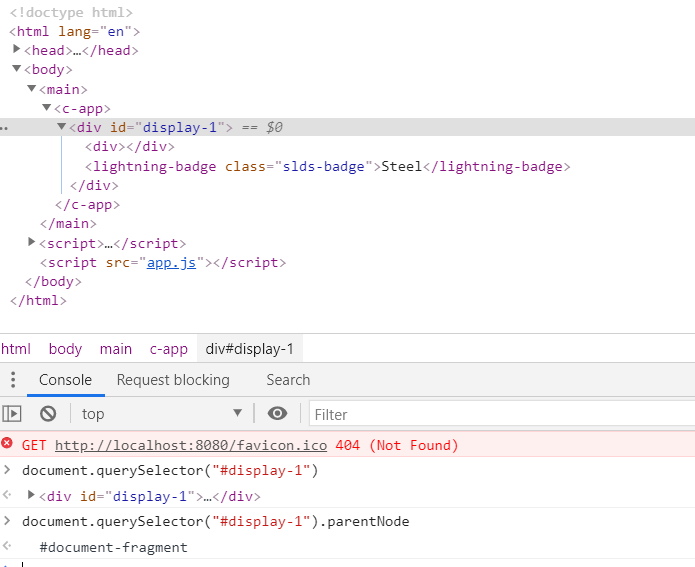The width and height of the screenshot is (695, 567).
Task: Open the console drawer three-dot menu
Action: [x=13, y=380]
